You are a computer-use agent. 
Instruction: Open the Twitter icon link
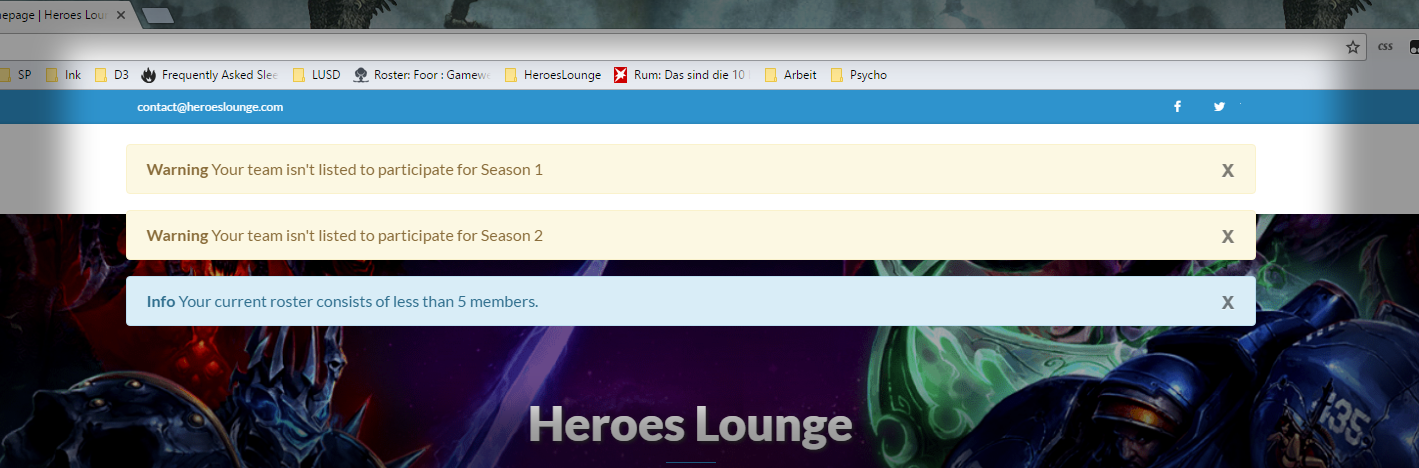click(x=1219, y=107)
